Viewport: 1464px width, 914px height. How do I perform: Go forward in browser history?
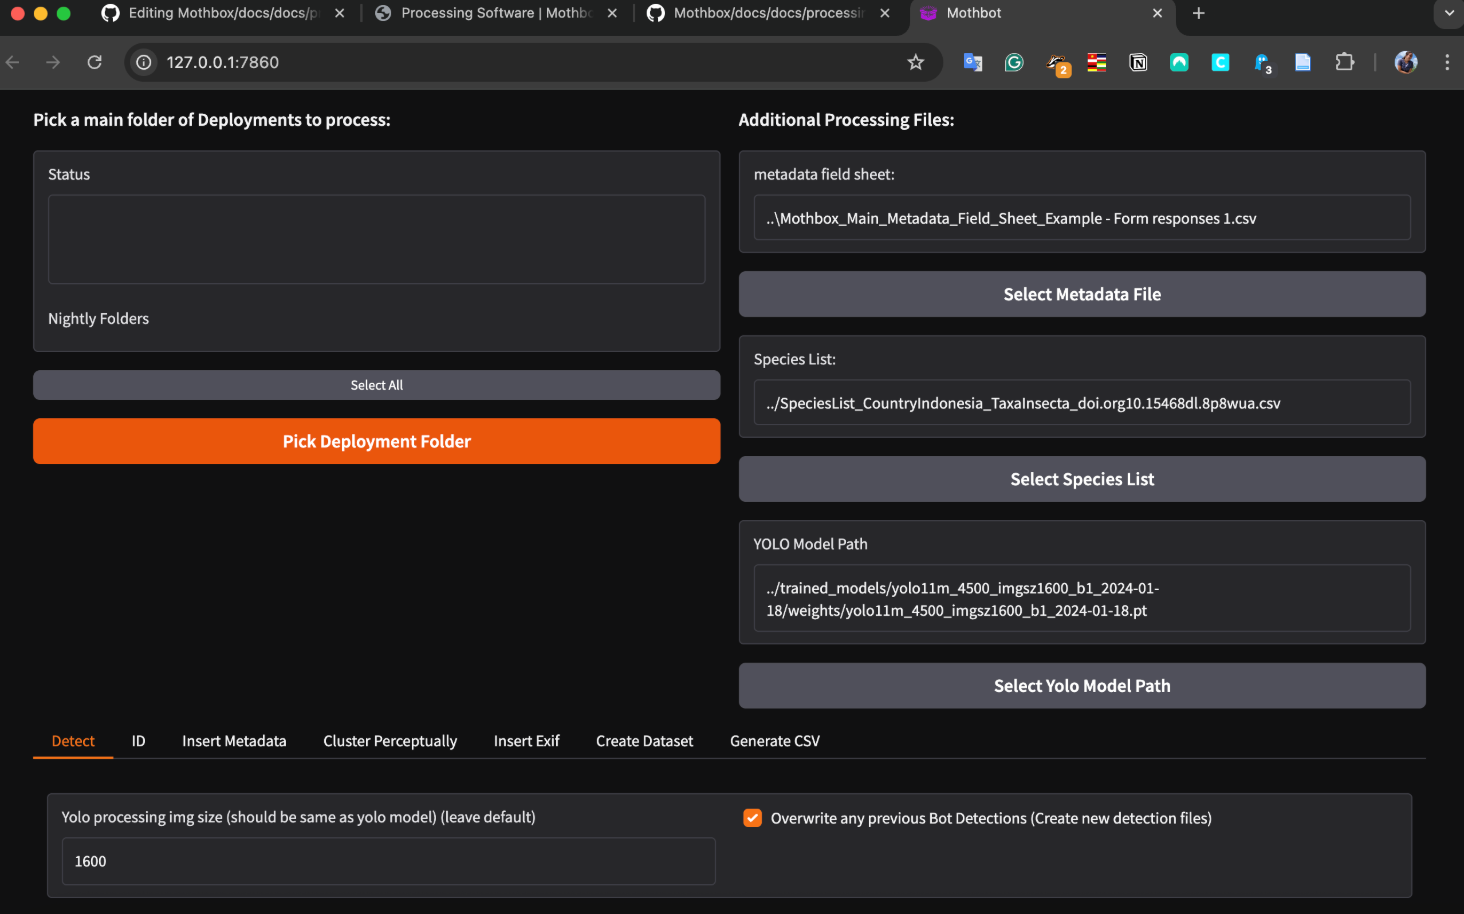53,62
